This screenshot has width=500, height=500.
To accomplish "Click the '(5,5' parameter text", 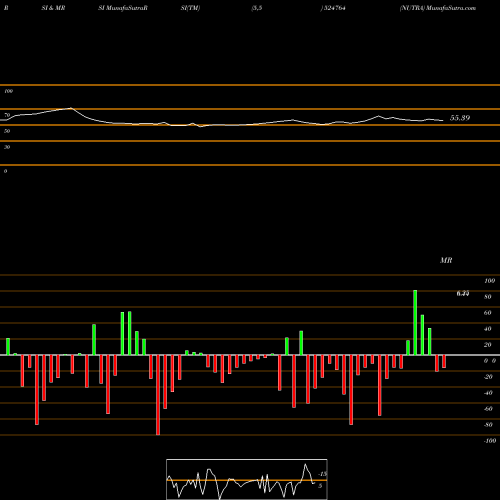I will (x=257, y=8).
